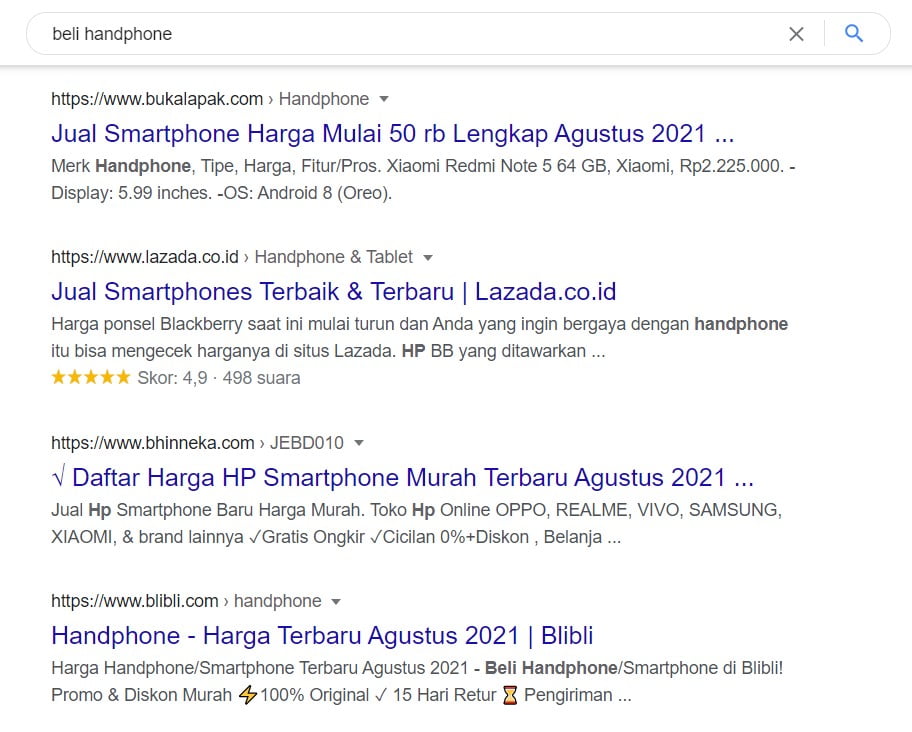Expand dropdown arrow next to blibli handphone
Screen dimensions: 912x732
pyautogui.click(x=336, y=601)
